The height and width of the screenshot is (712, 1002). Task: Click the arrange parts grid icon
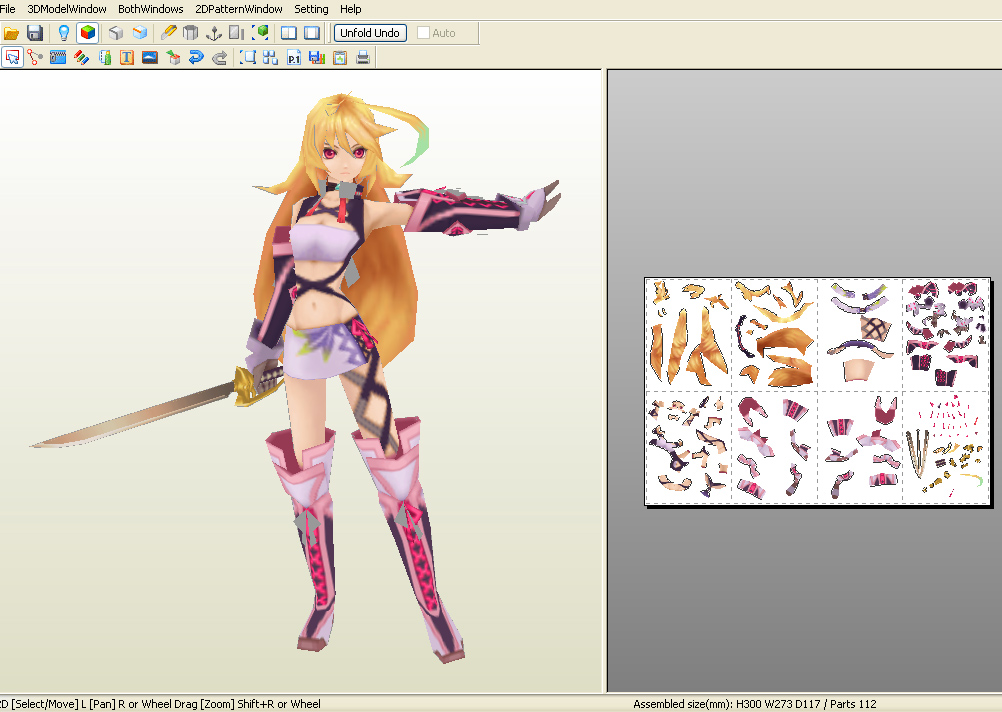tap(270, 58)
